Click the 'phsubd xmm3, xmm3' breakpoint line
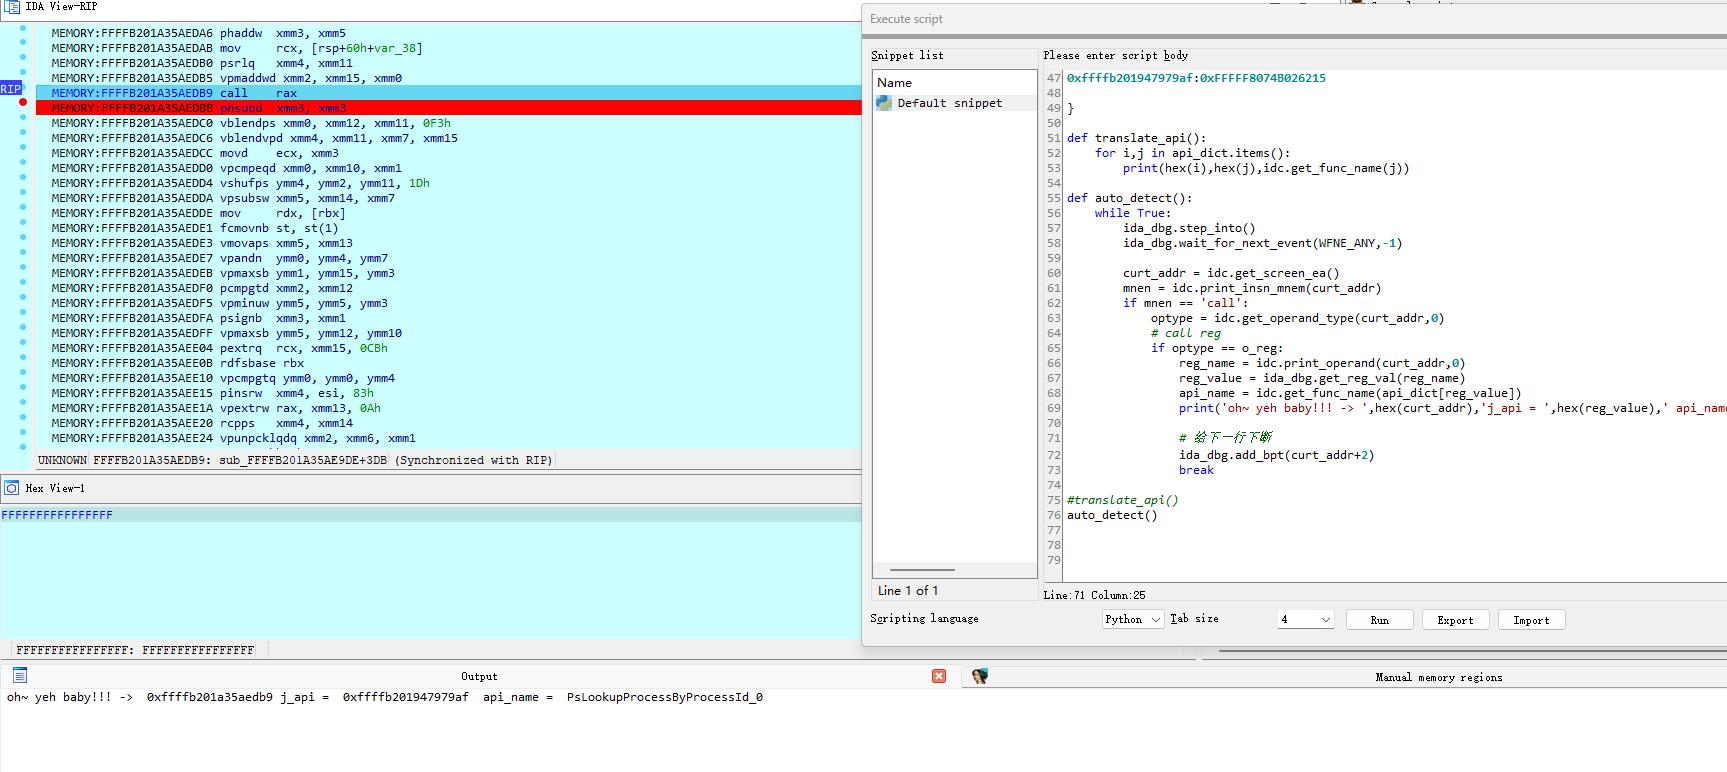This screenshot has height=772, width=1727. click(448, 108)
